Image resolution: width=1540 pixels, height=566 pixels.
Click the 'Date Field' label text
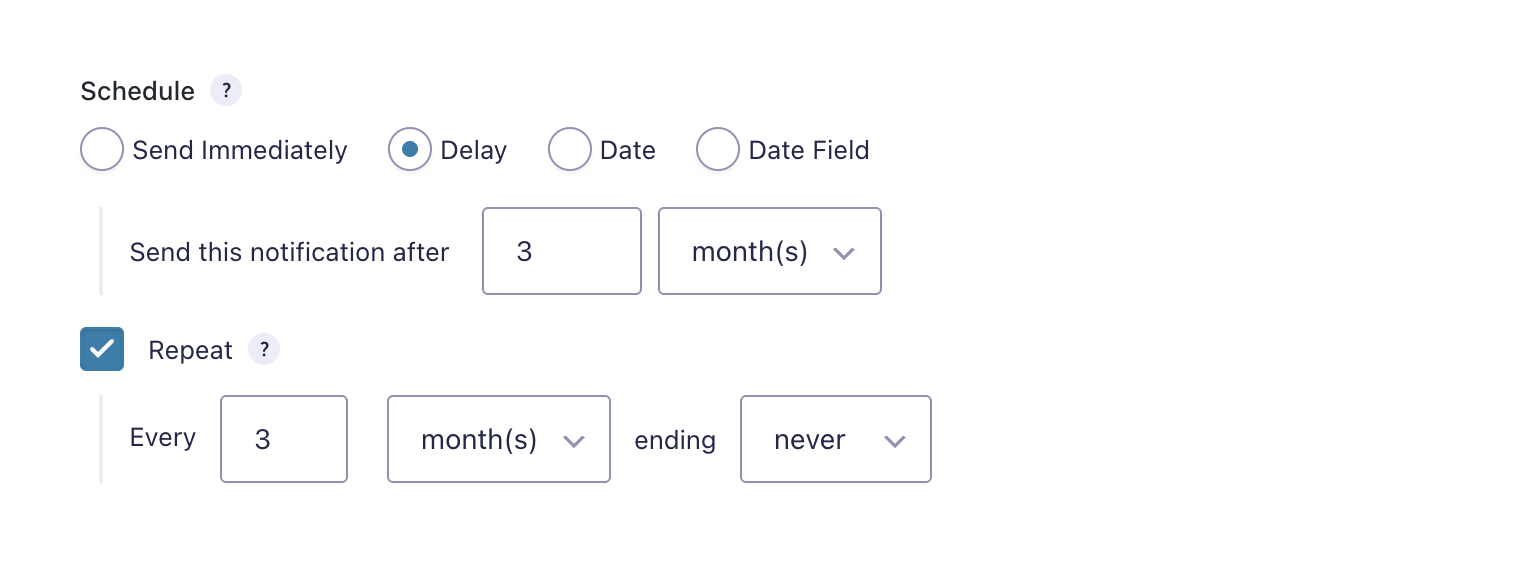[x=809, y=151]
